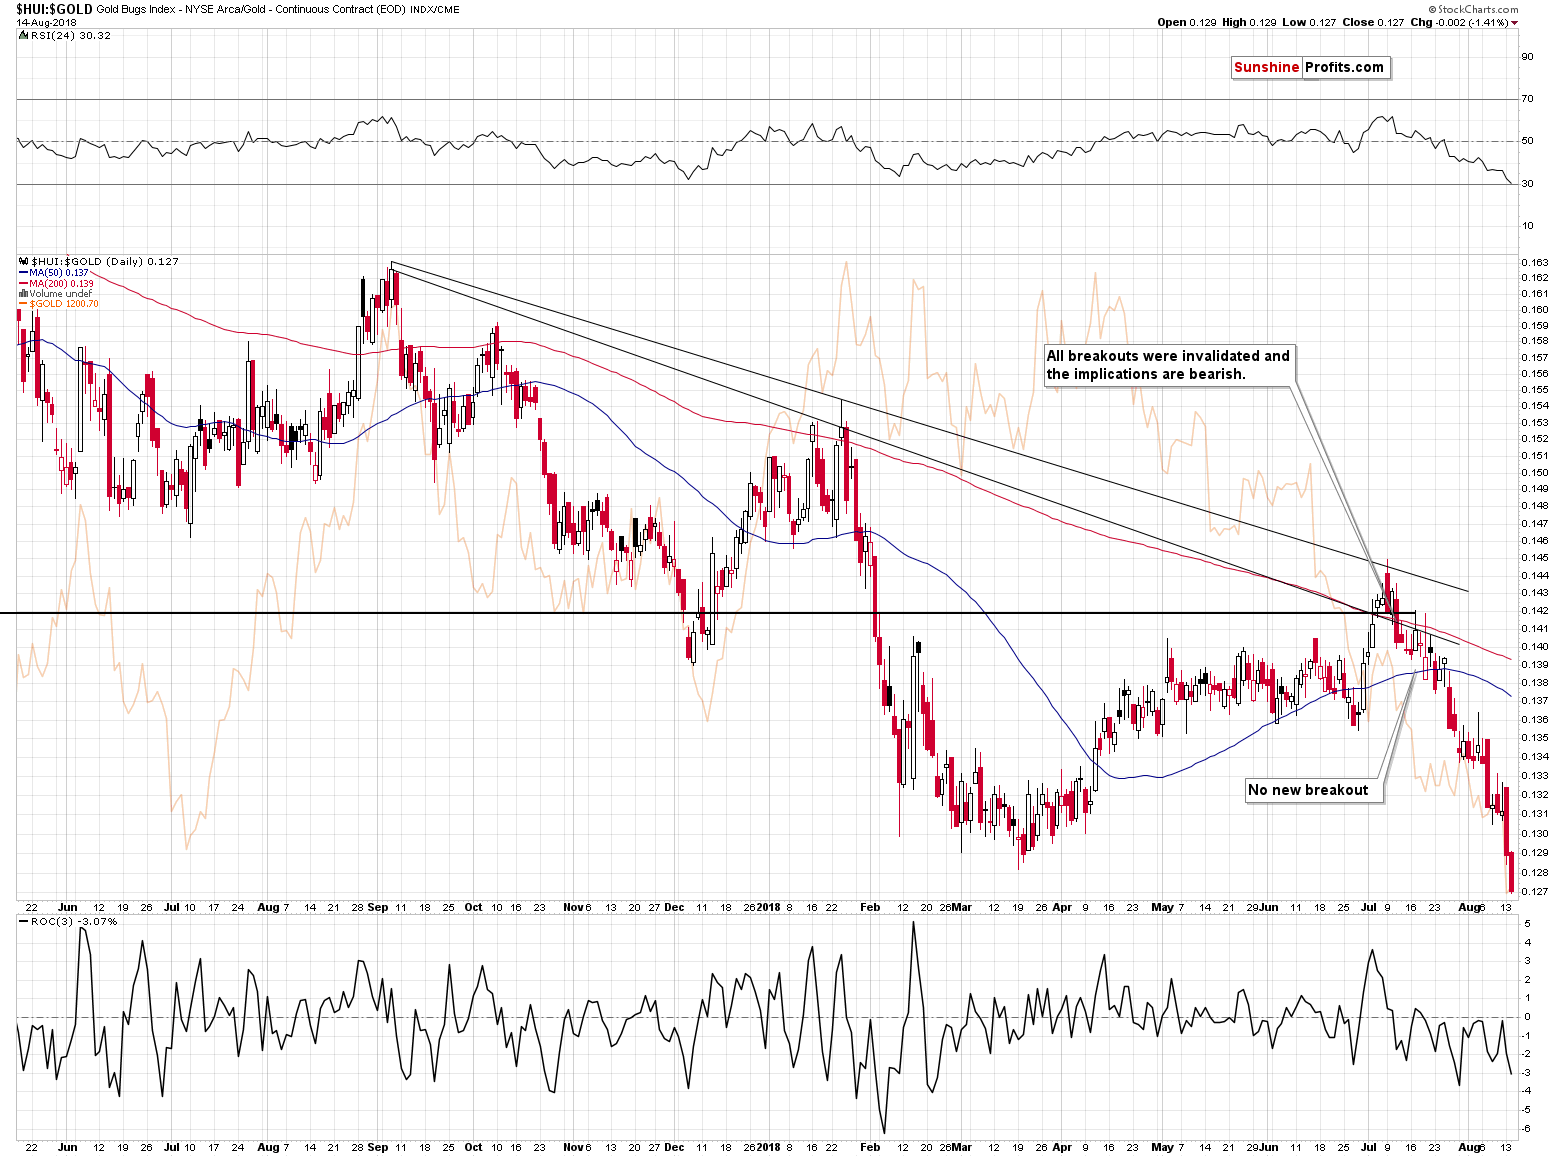The width and height of the screenshot is (1565, 1157).
Task: Click the 'All breakouts were invalidated' annotation box
Action: pos(1168,365)
